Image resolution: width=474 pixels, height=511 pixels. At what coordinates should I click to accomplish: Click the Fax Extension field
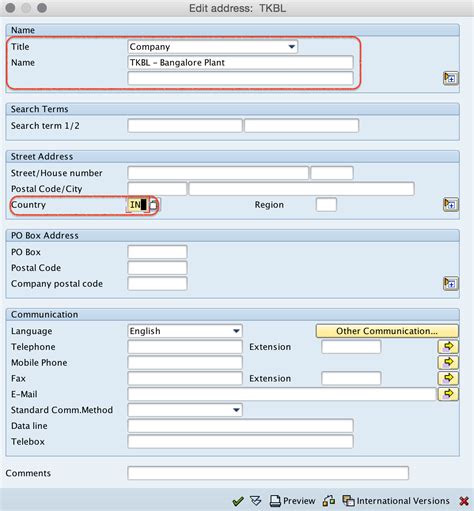[351, 378]
